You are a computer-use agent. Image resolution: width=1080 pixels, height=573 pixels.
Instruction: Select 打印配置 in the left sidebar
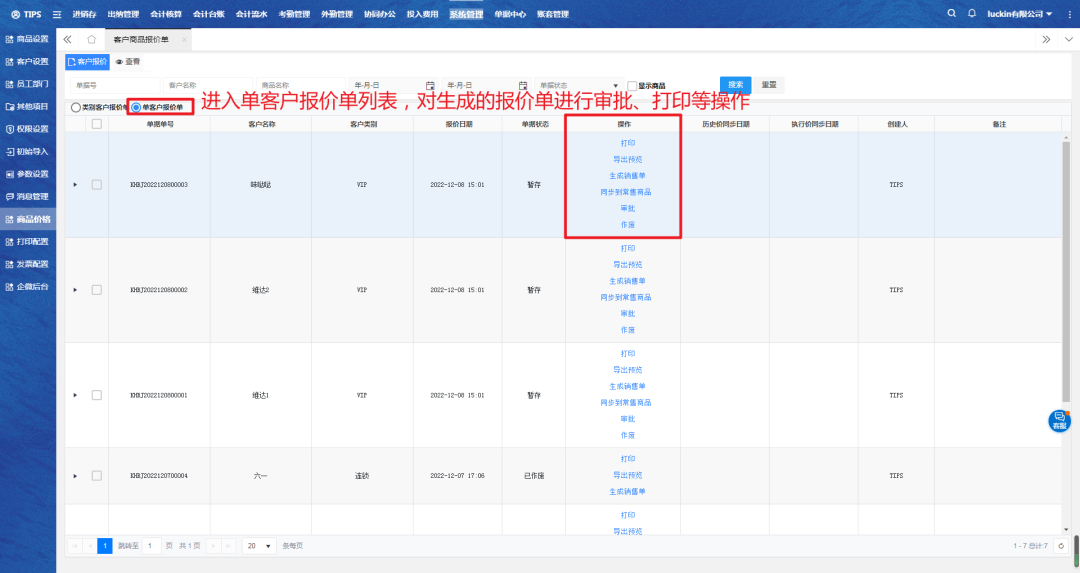point(28,241)
